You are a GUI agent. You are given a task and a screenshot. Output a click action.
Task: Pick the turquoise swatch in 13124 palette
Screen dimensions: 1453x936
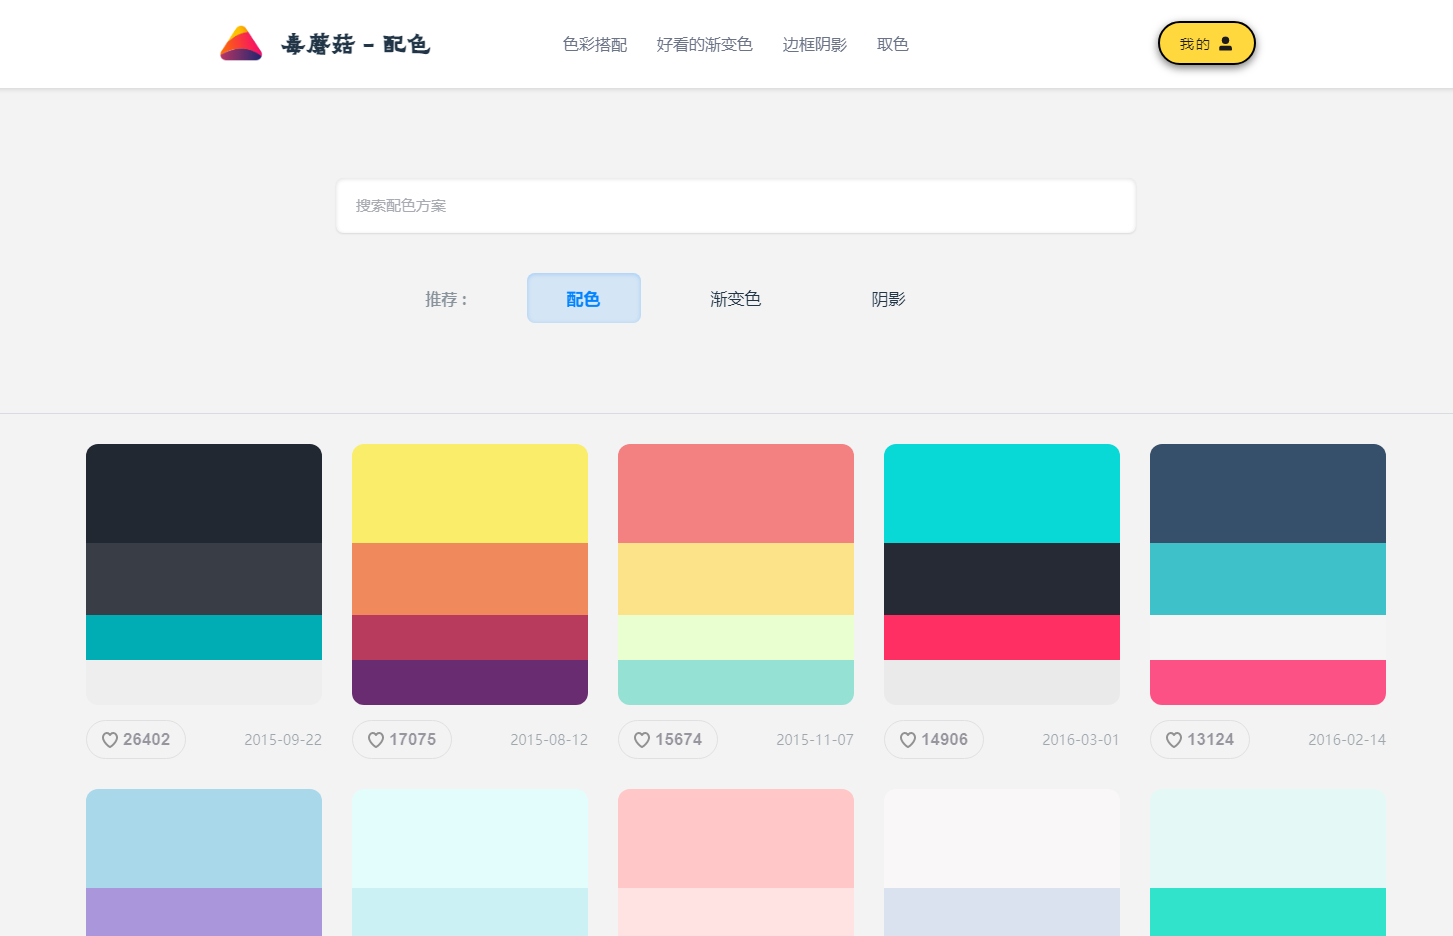pos(1268,579)
